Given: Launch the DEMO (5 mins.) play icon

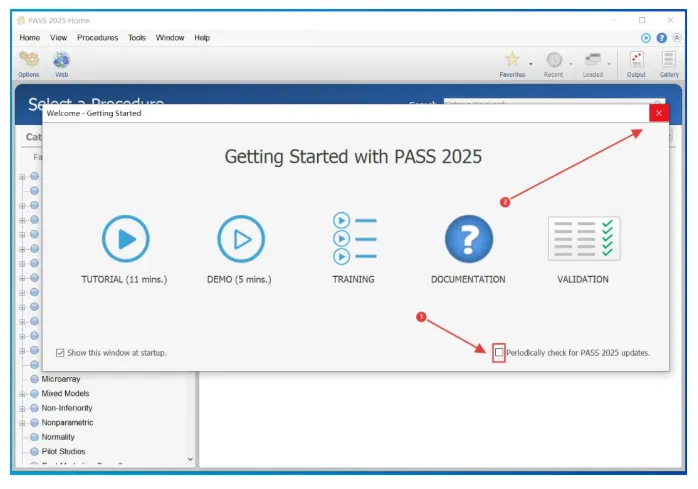Looking at the screenshot, I should (241, 239).
